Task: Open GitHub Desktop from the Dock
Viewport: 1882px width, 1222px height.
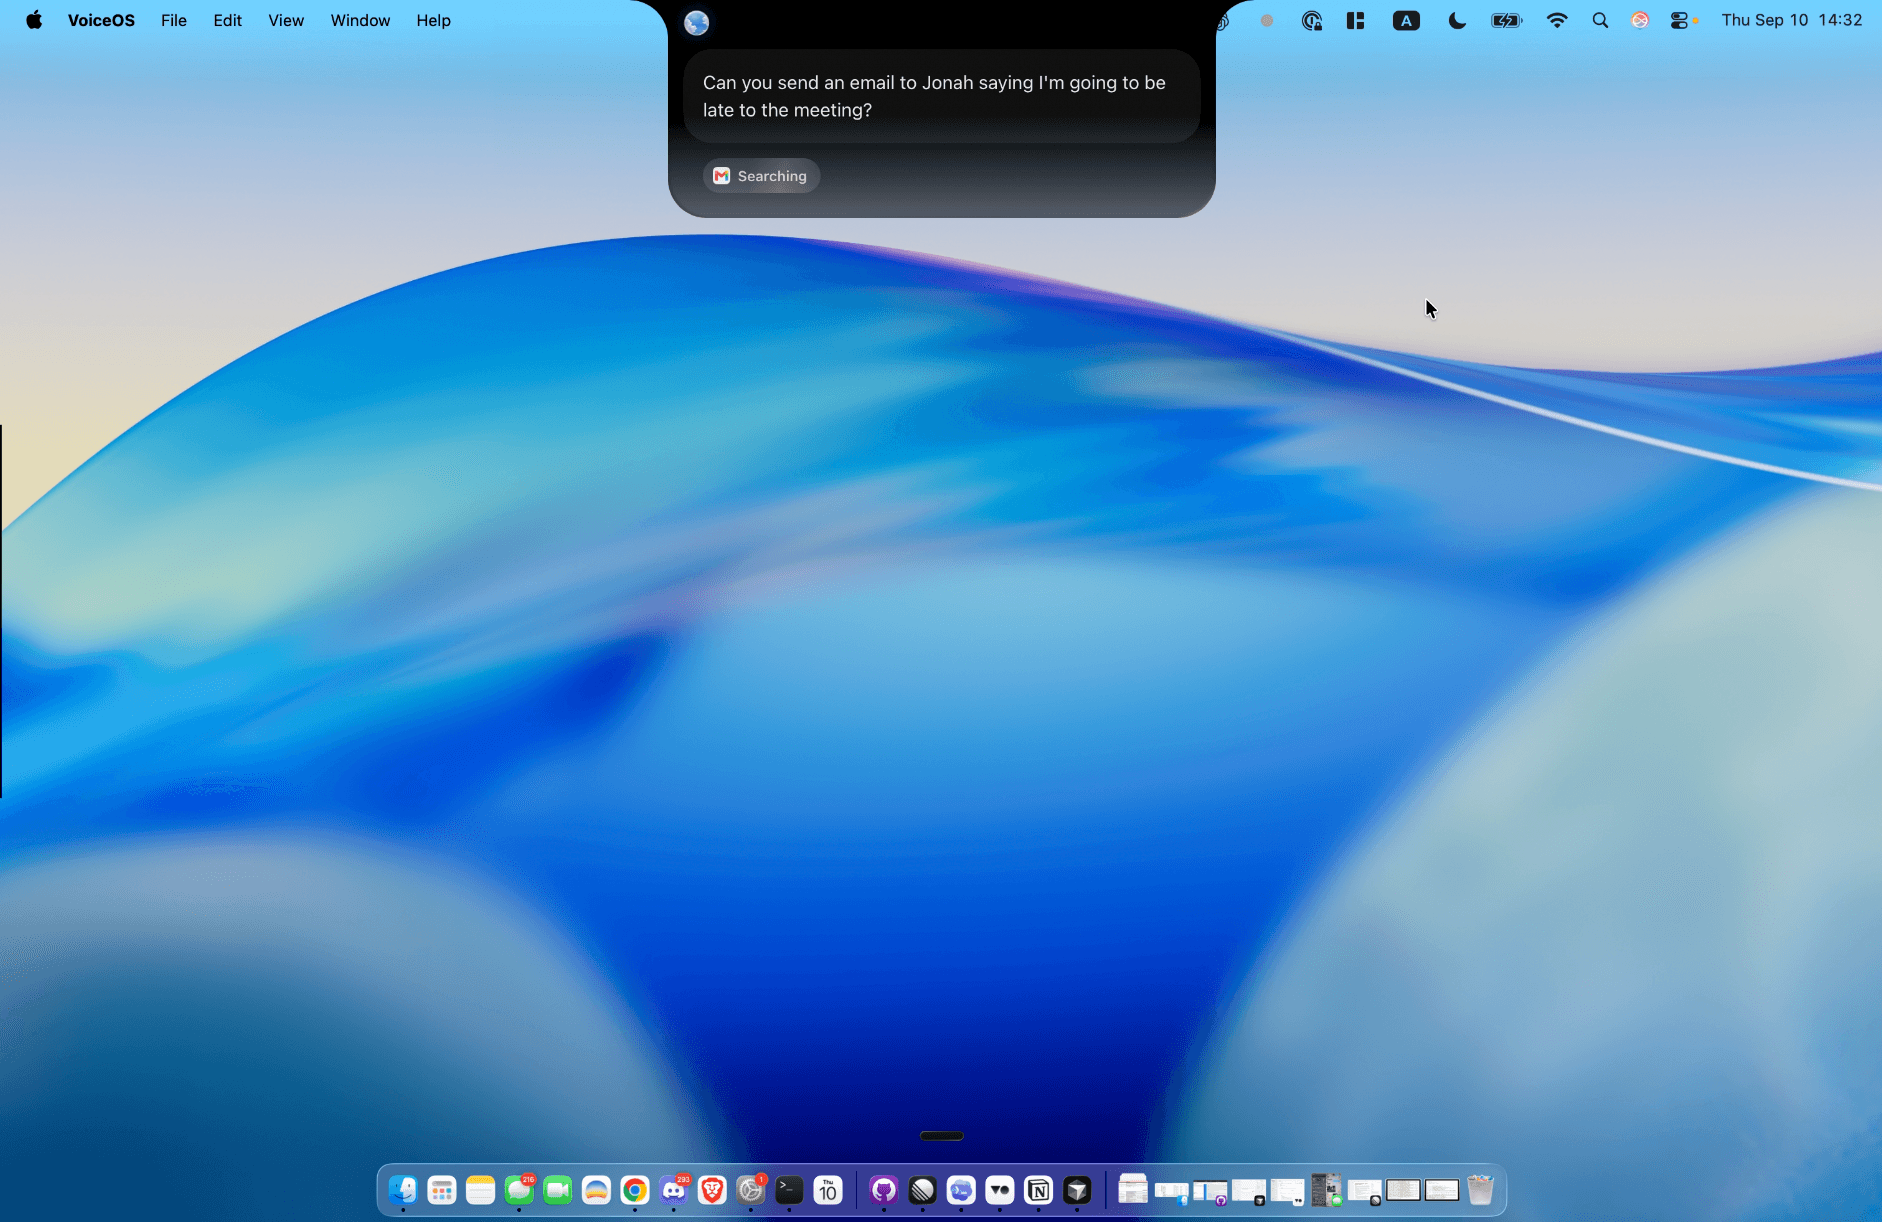Action: click(x=884, y=1190)
